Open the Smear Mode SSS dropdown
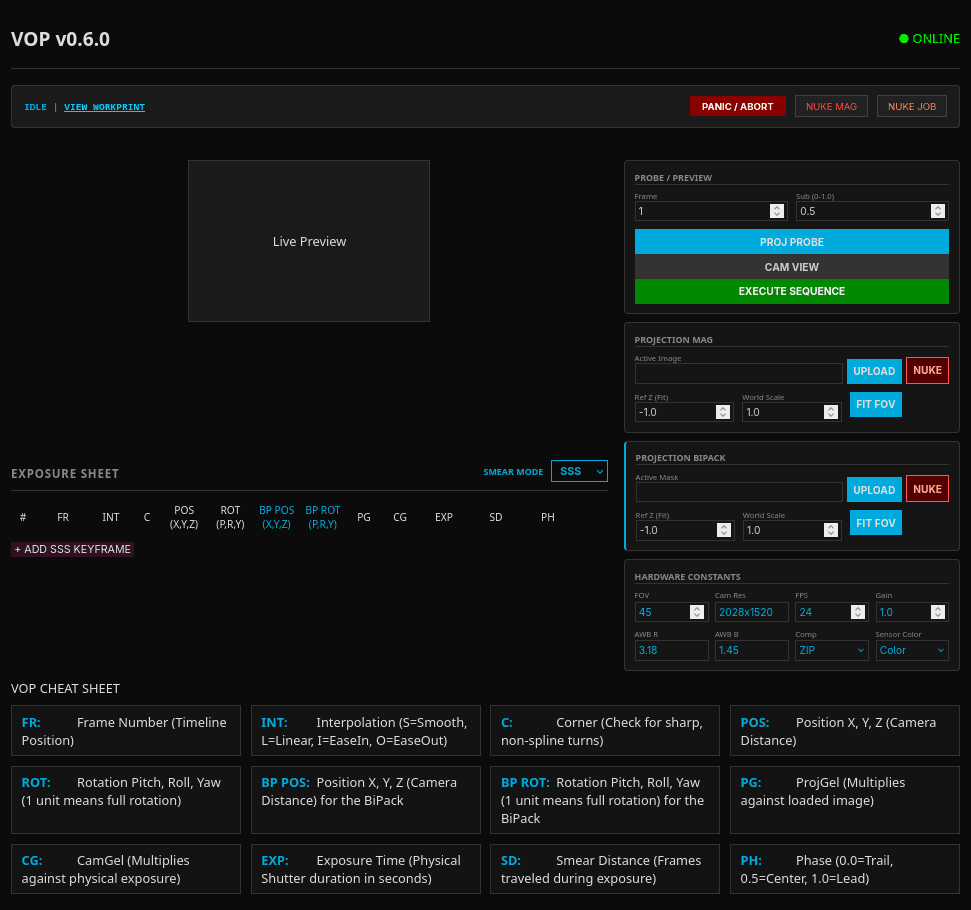The image size is (971, 910). coord(579,471)
